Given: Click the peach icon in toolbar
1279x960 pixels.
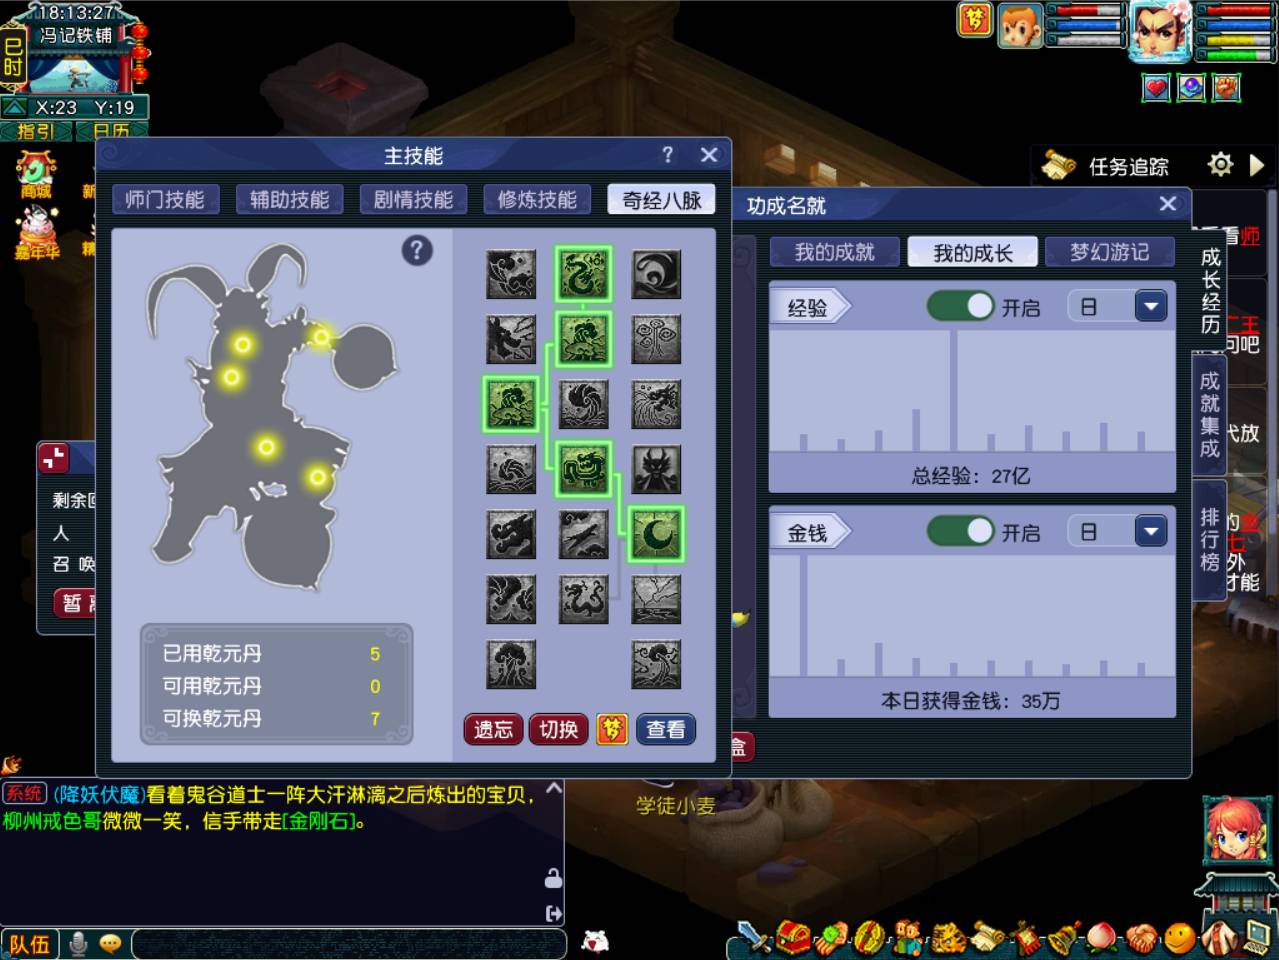Looking at the screenshot, I should 1103,937.
